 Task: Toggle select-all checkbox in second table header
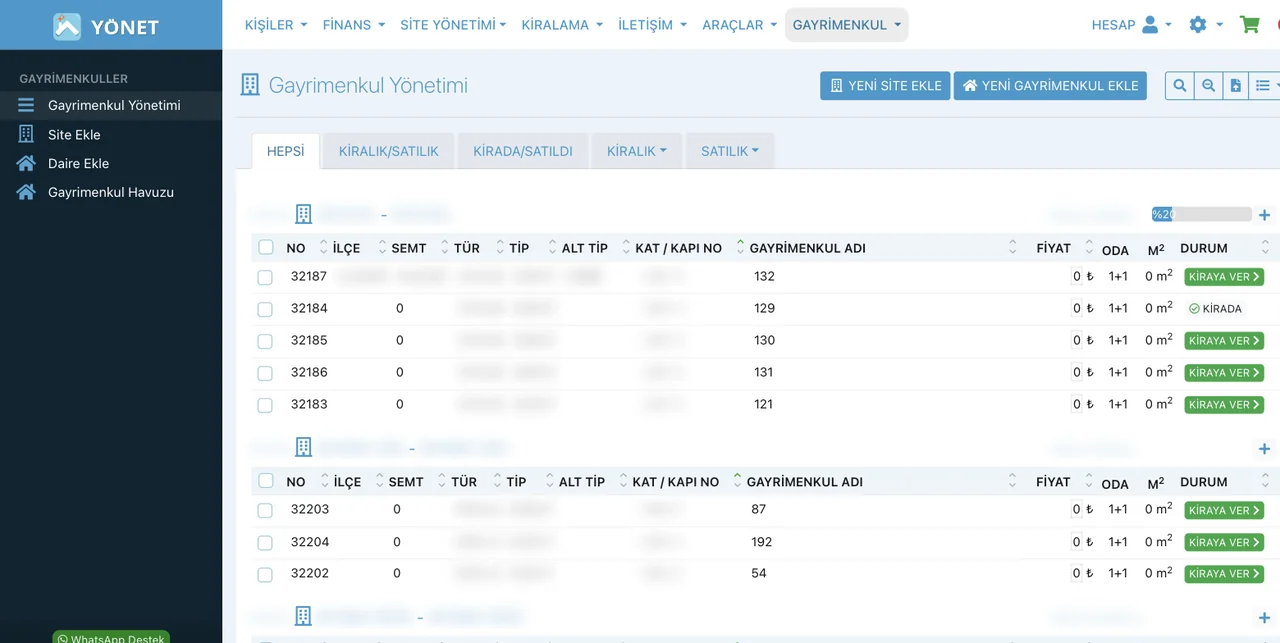265,481
